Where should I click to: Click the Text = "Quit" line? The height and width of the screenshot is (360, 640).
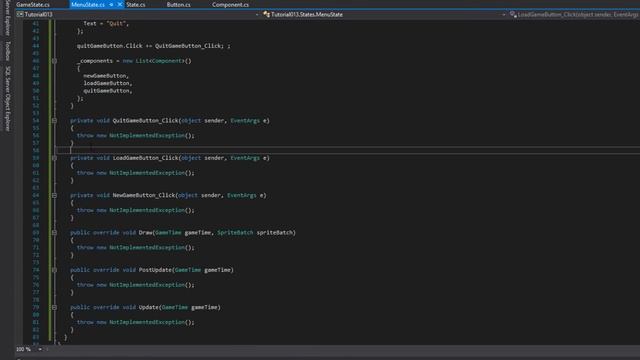106,24
